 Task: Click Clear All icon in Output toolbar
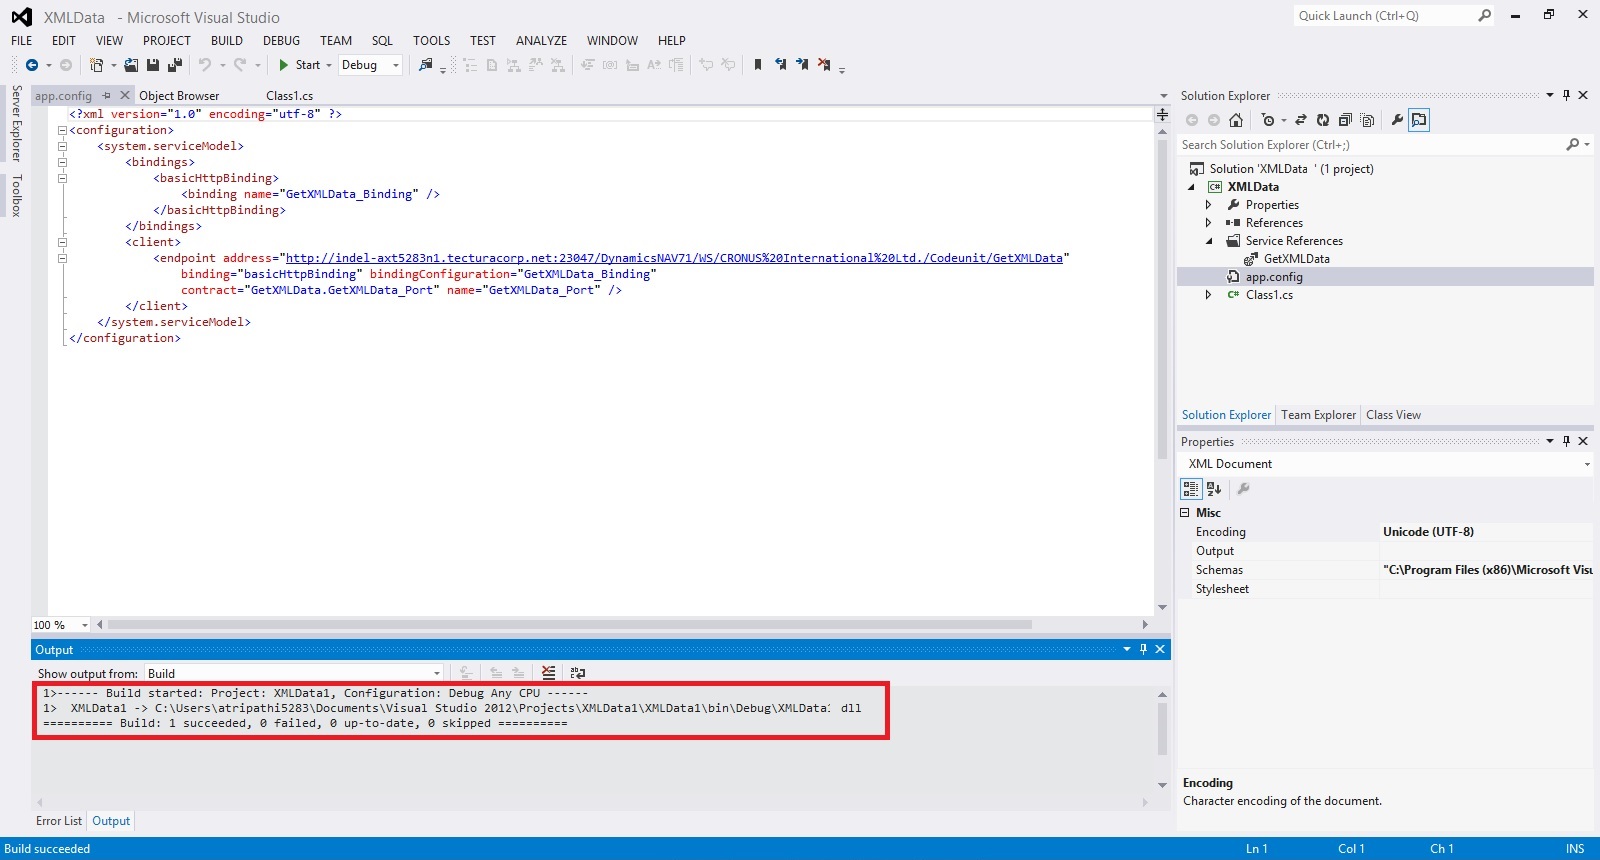coord(548,673)
